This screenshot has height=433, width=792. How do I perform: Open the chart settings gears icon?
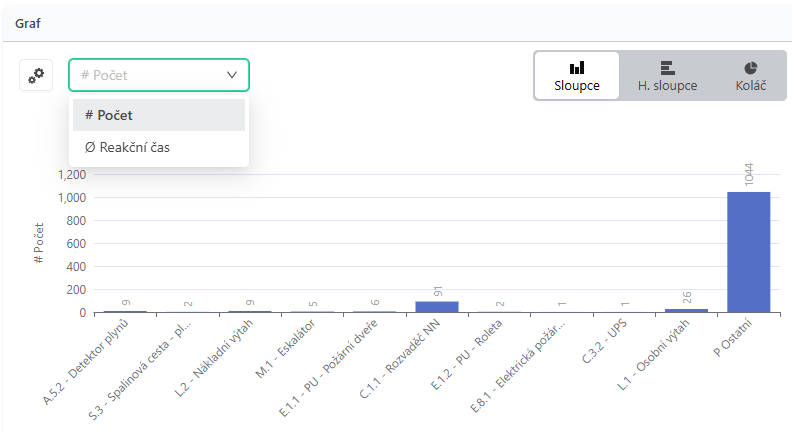pos(36,76)
